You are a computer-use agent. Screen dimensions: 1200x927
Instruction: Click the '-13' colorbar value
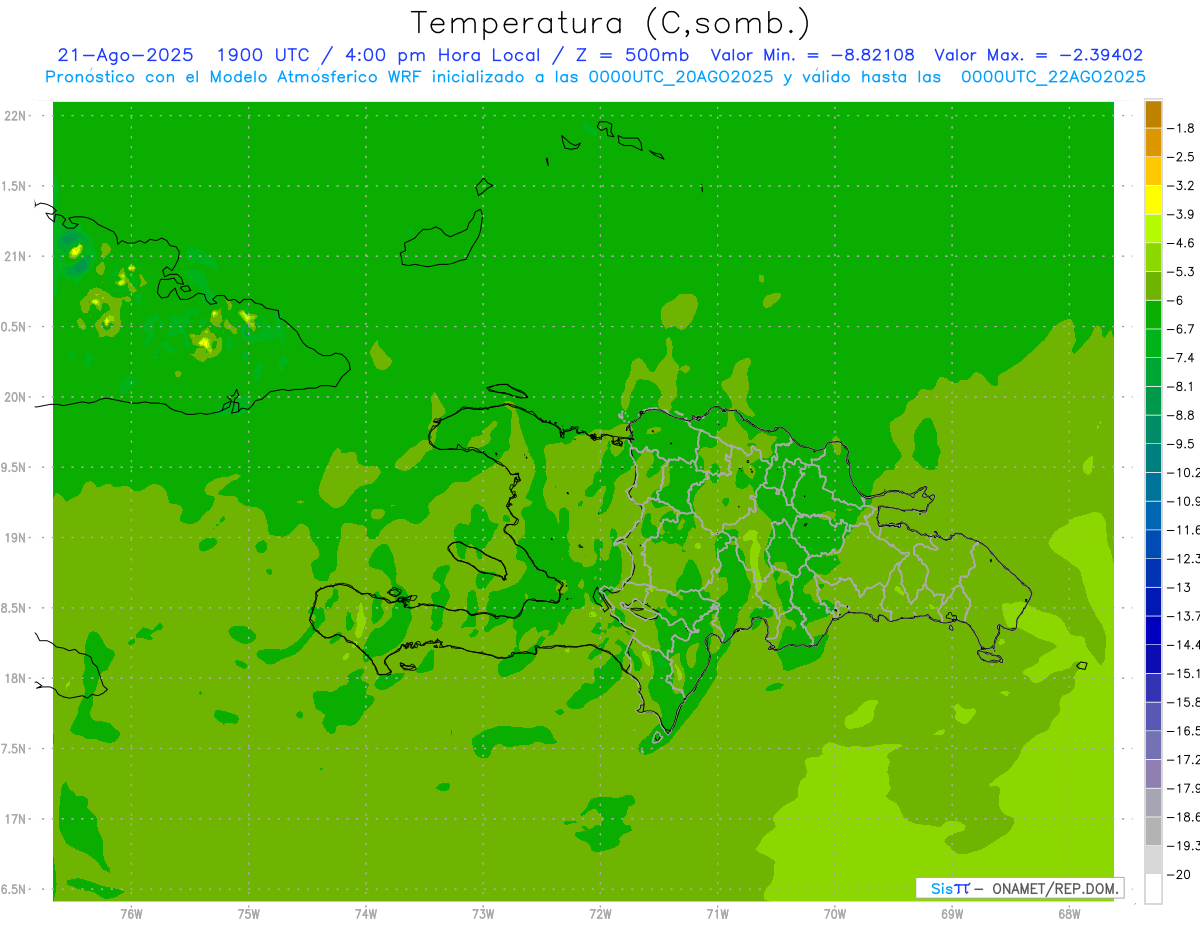tap(1179, 587)
